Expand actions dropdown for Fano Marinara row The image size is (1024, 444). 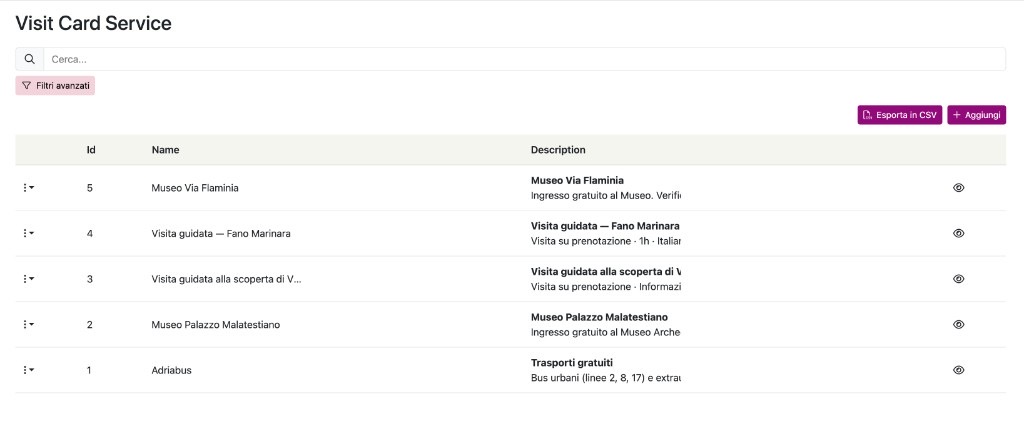pos(28,233)
